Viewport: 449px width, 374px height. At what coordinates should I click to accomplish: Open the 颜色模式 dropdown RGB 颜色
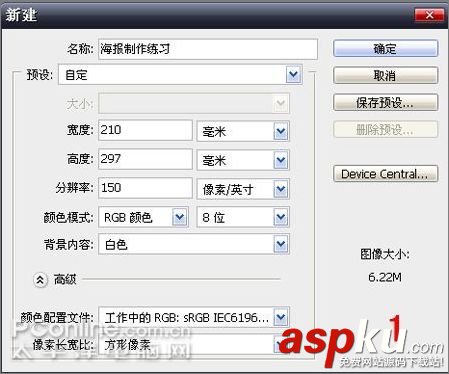click(144, 217)
